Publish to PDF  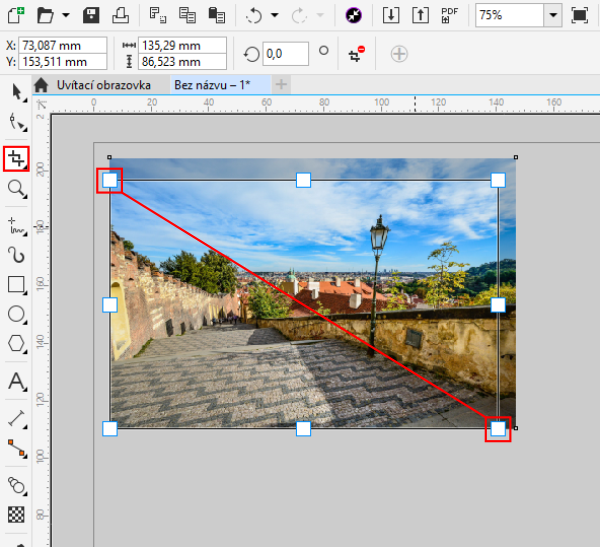click(x=449, y=15)
